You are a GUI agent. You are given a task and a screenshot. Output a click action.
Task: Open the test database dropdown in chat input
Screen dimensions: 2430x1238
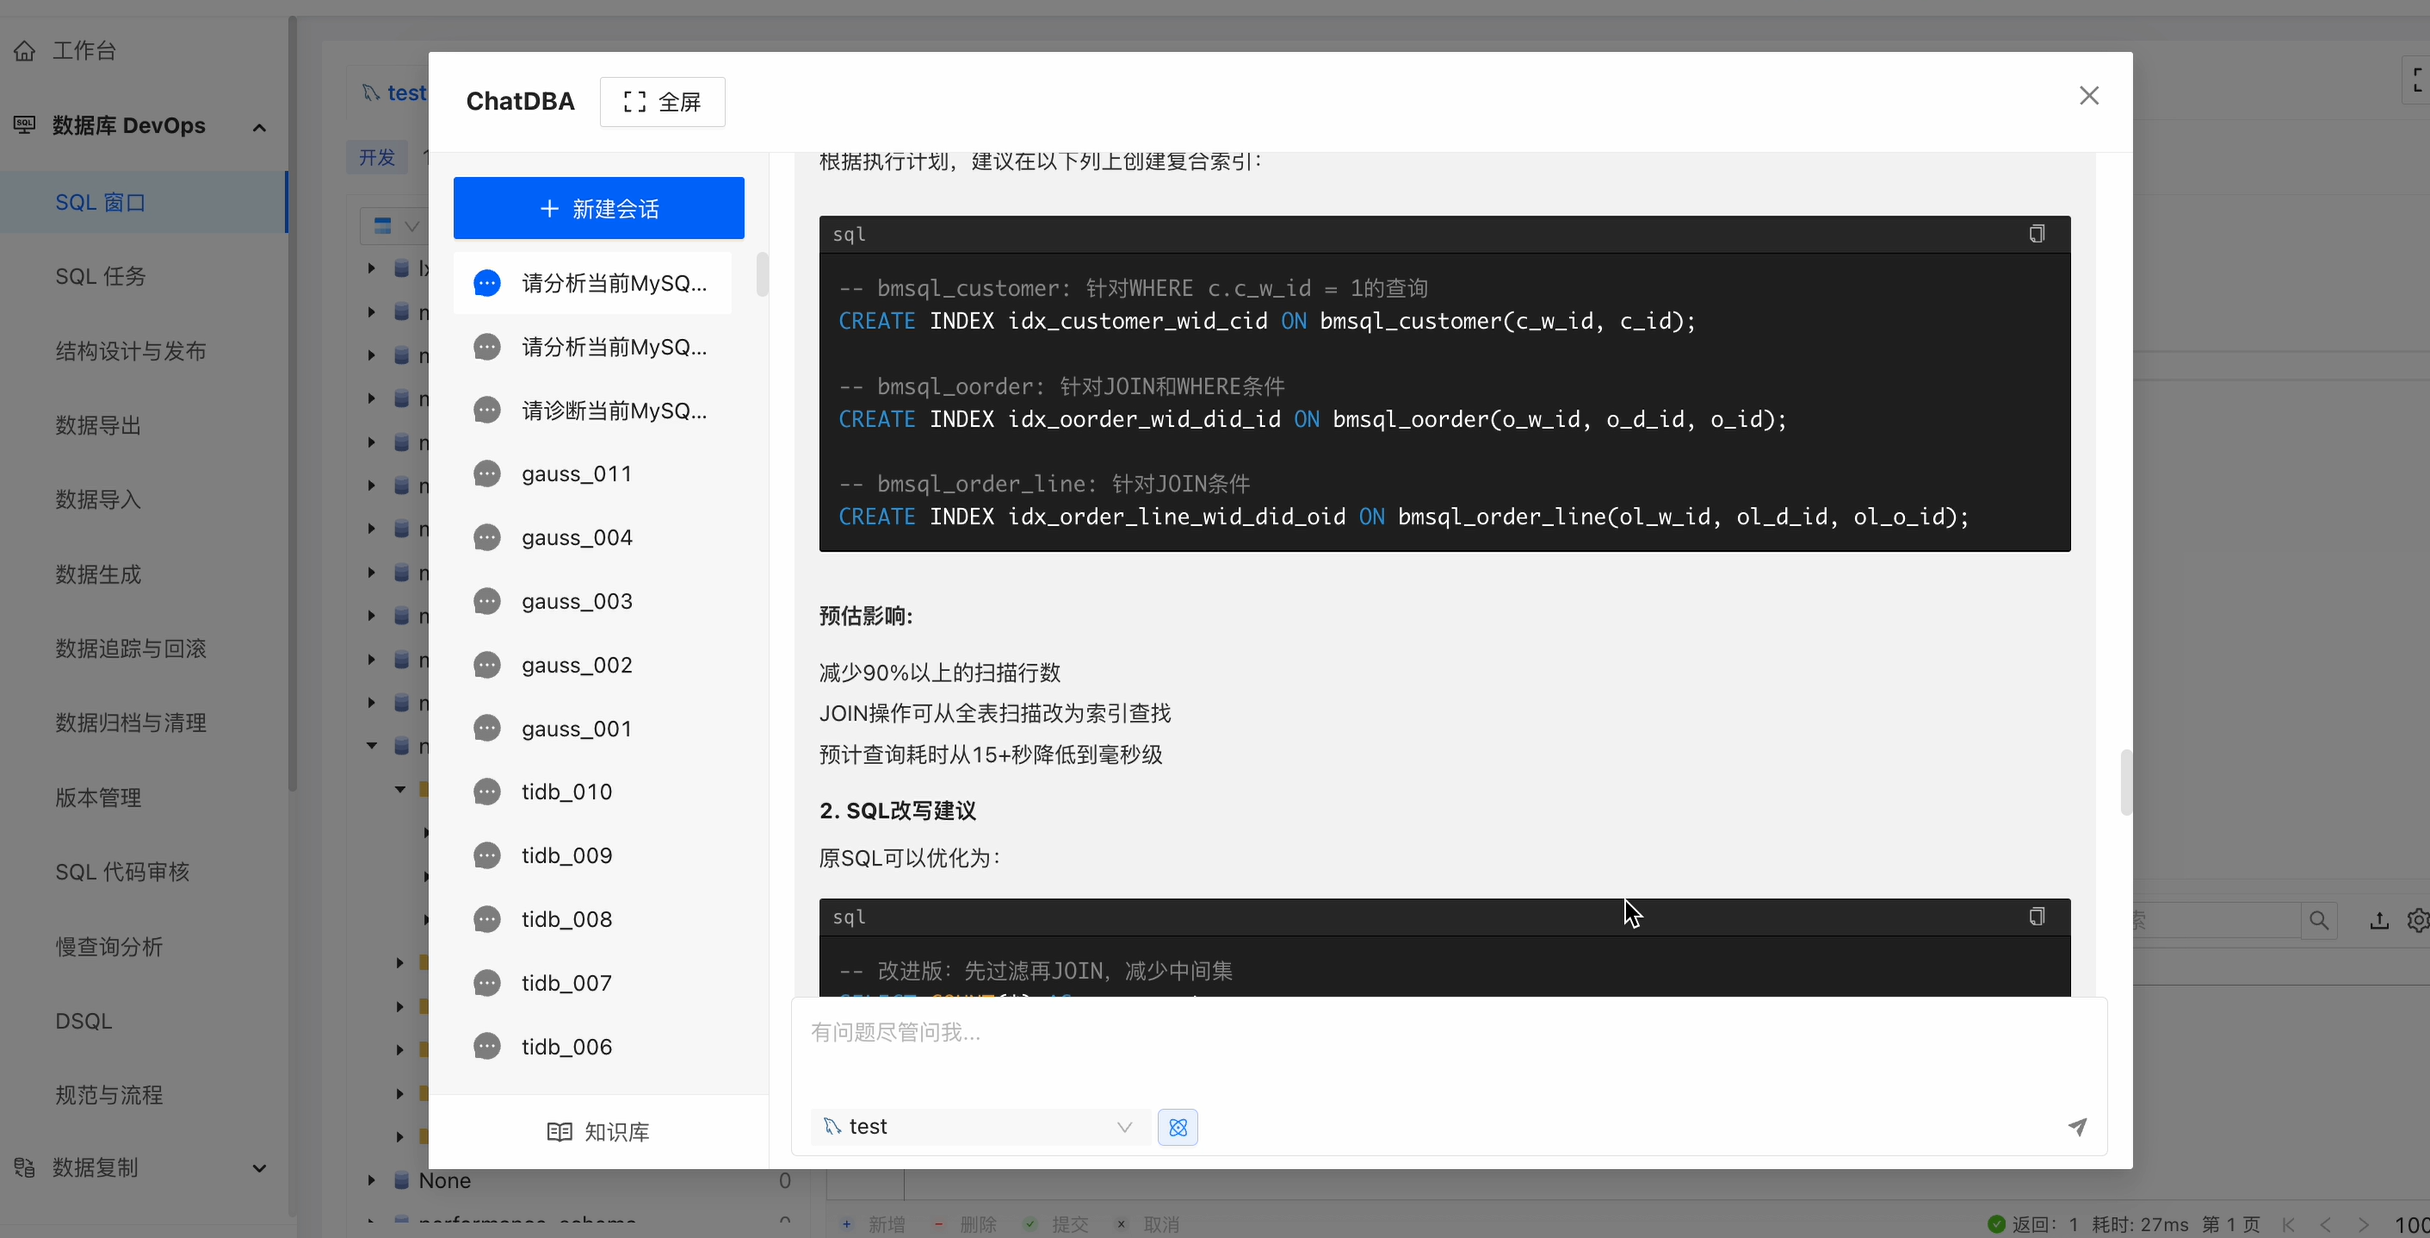point(980,1127)
